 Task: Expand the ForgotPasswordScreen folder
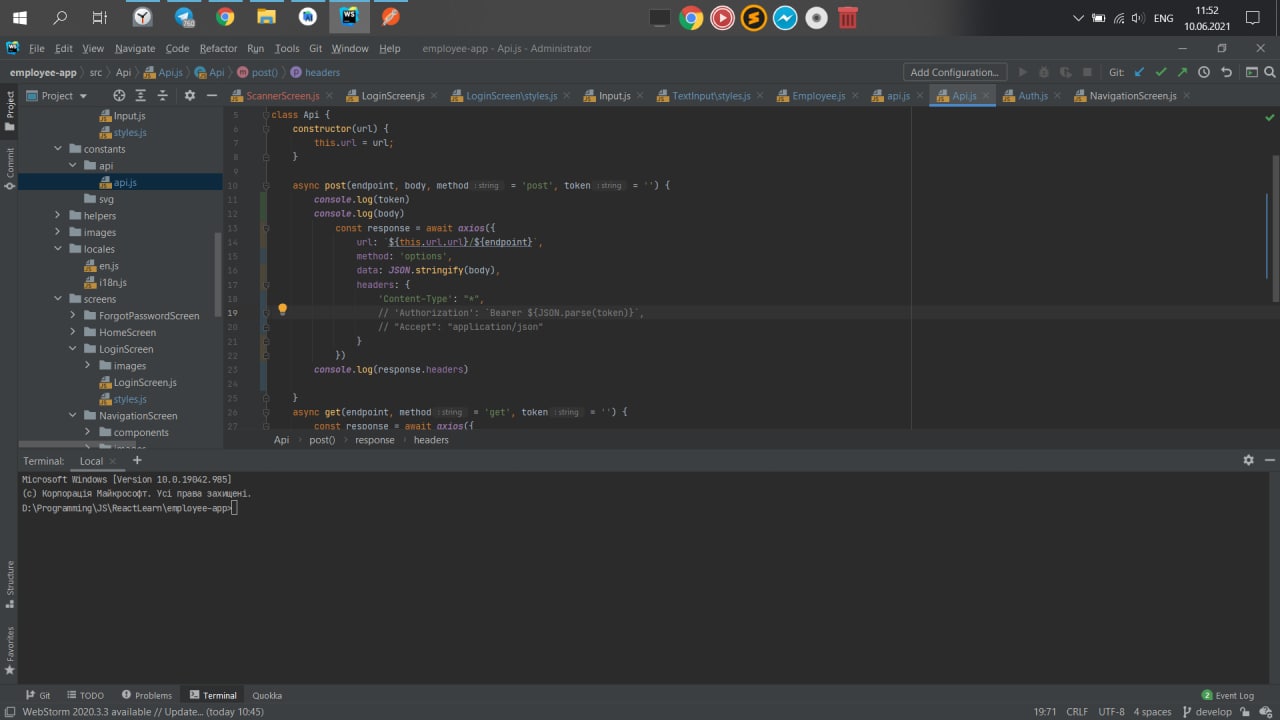73,316
